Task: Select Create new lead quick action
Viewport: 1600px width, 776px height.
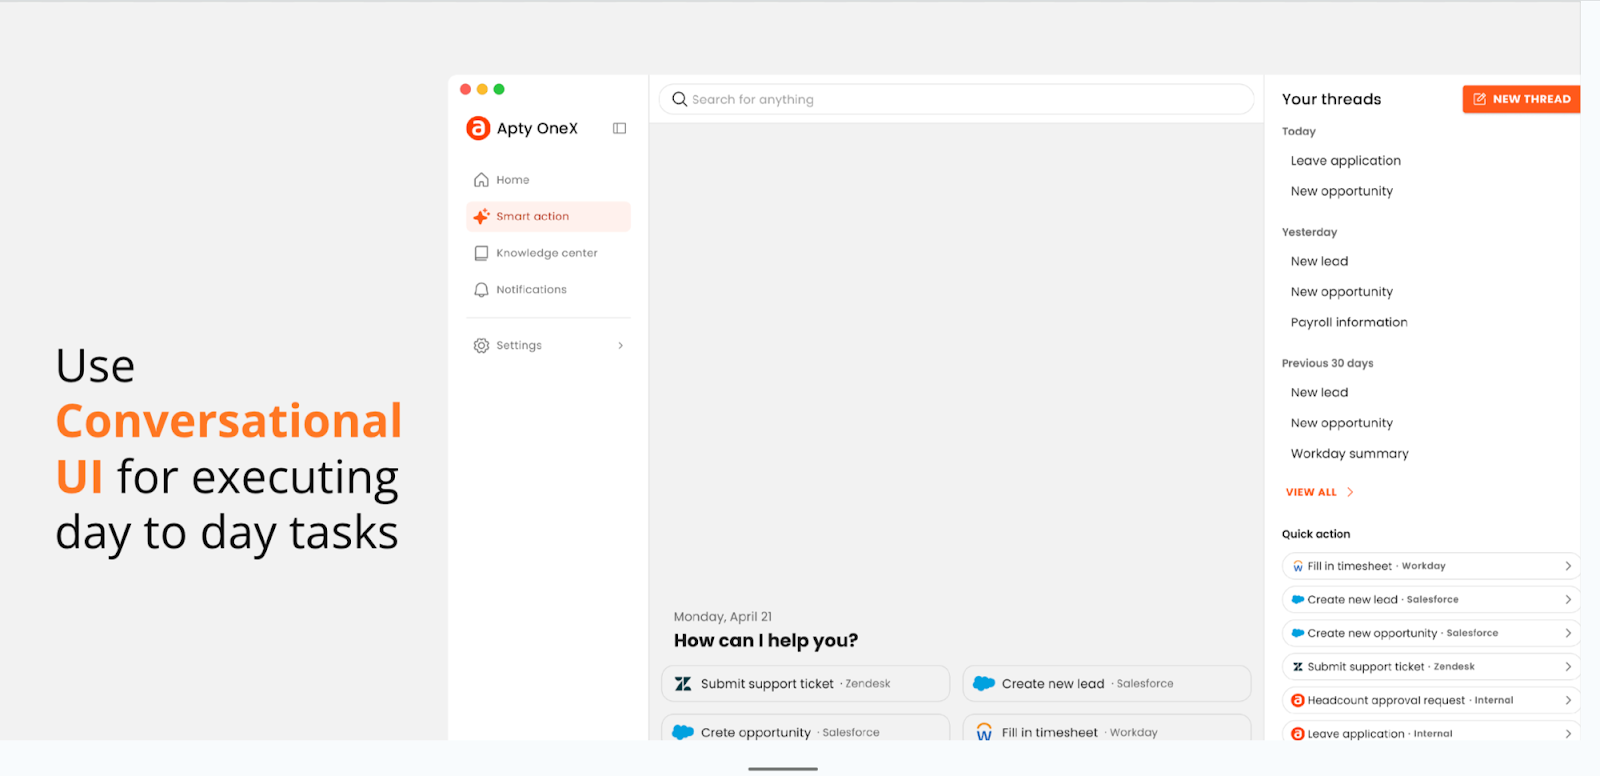Action: pos(1431,600)
